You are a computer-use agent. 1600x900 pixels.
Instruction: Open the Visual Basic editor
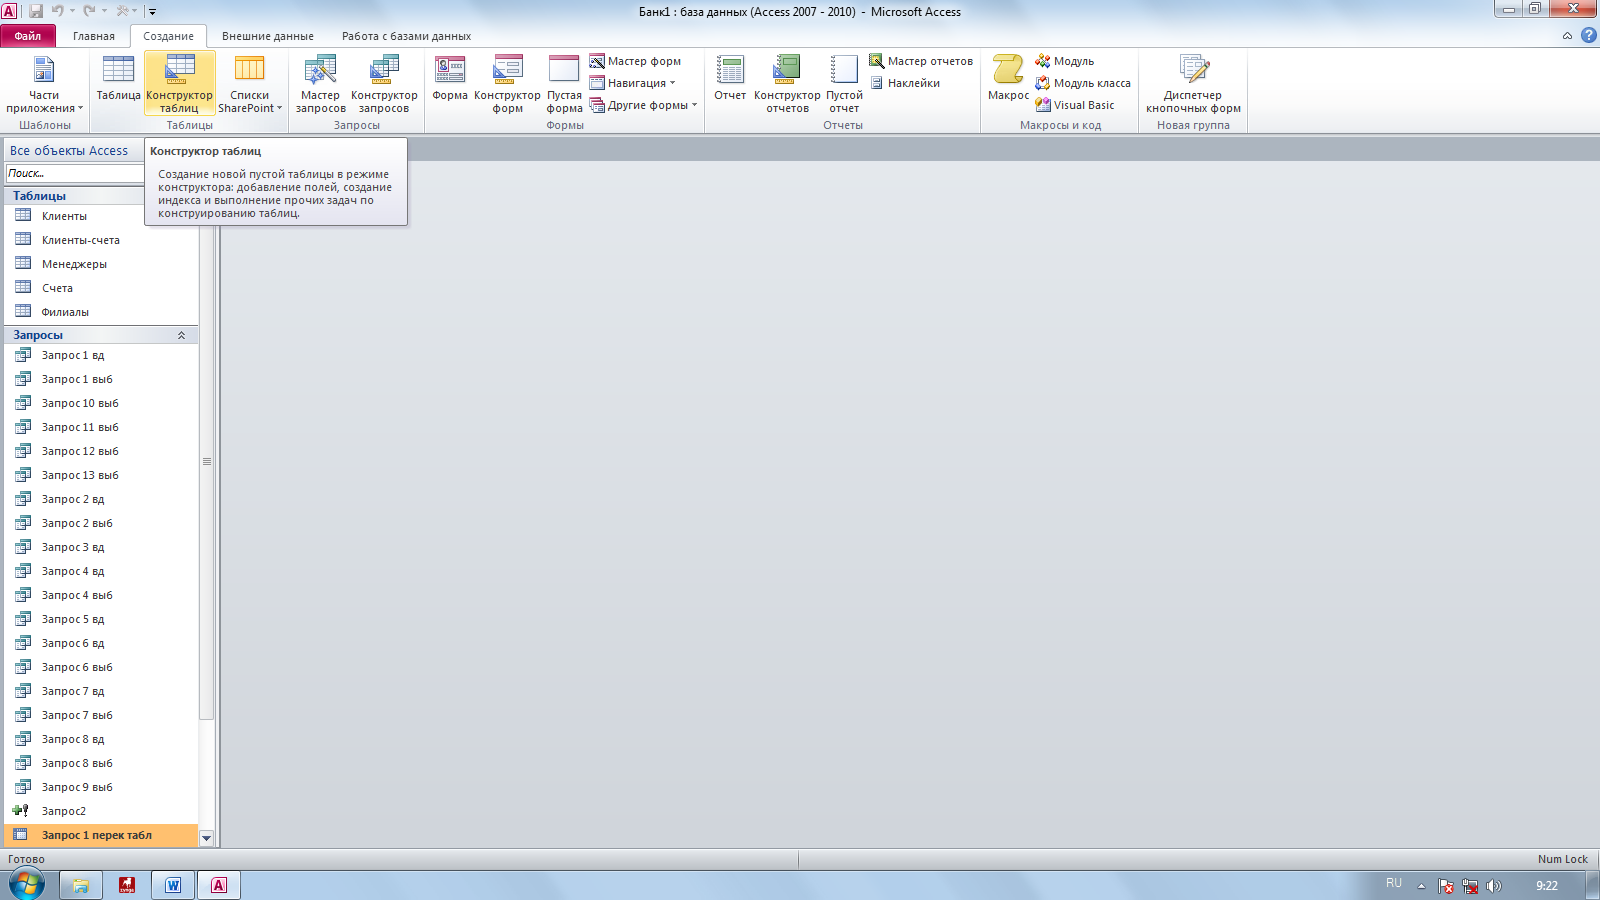tap(1075, 105)
